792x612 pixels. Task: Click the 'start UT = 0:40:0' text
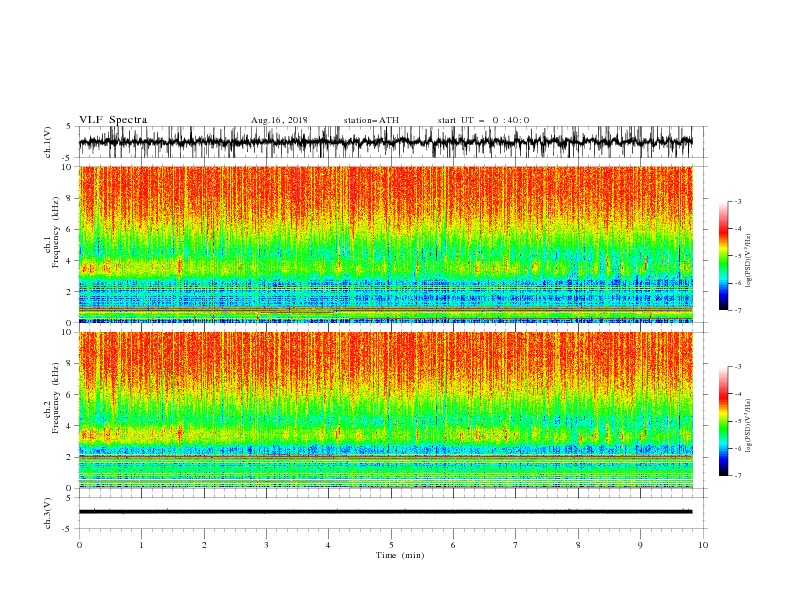coord(483,120)
